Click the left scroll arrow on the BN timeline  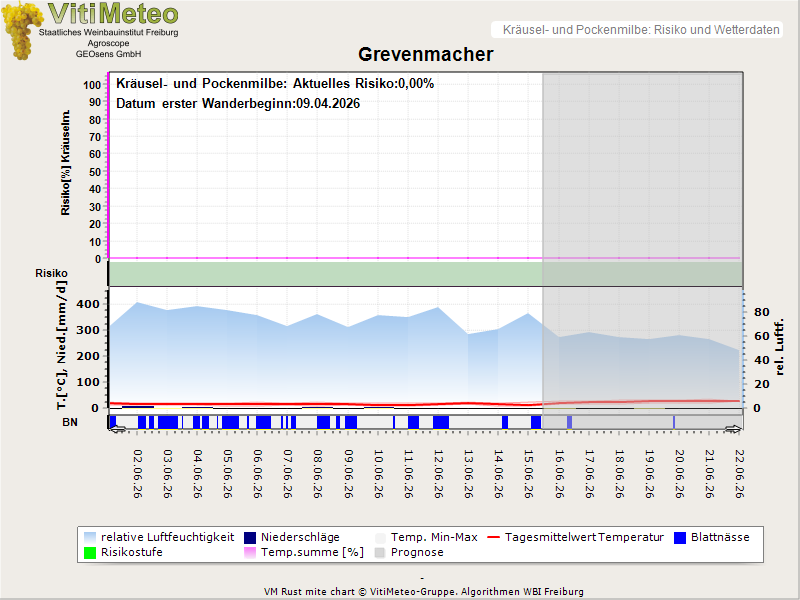click(x=118, y=430)
